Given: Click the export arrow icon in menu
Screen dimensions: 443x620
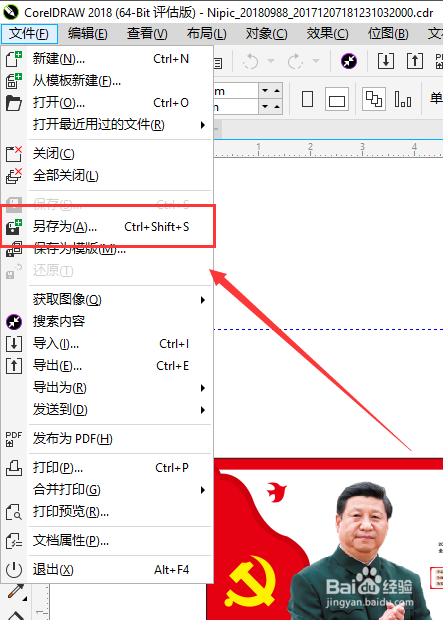Looking at the screenshot, I should pyautogui.click(x=14, y=366).
